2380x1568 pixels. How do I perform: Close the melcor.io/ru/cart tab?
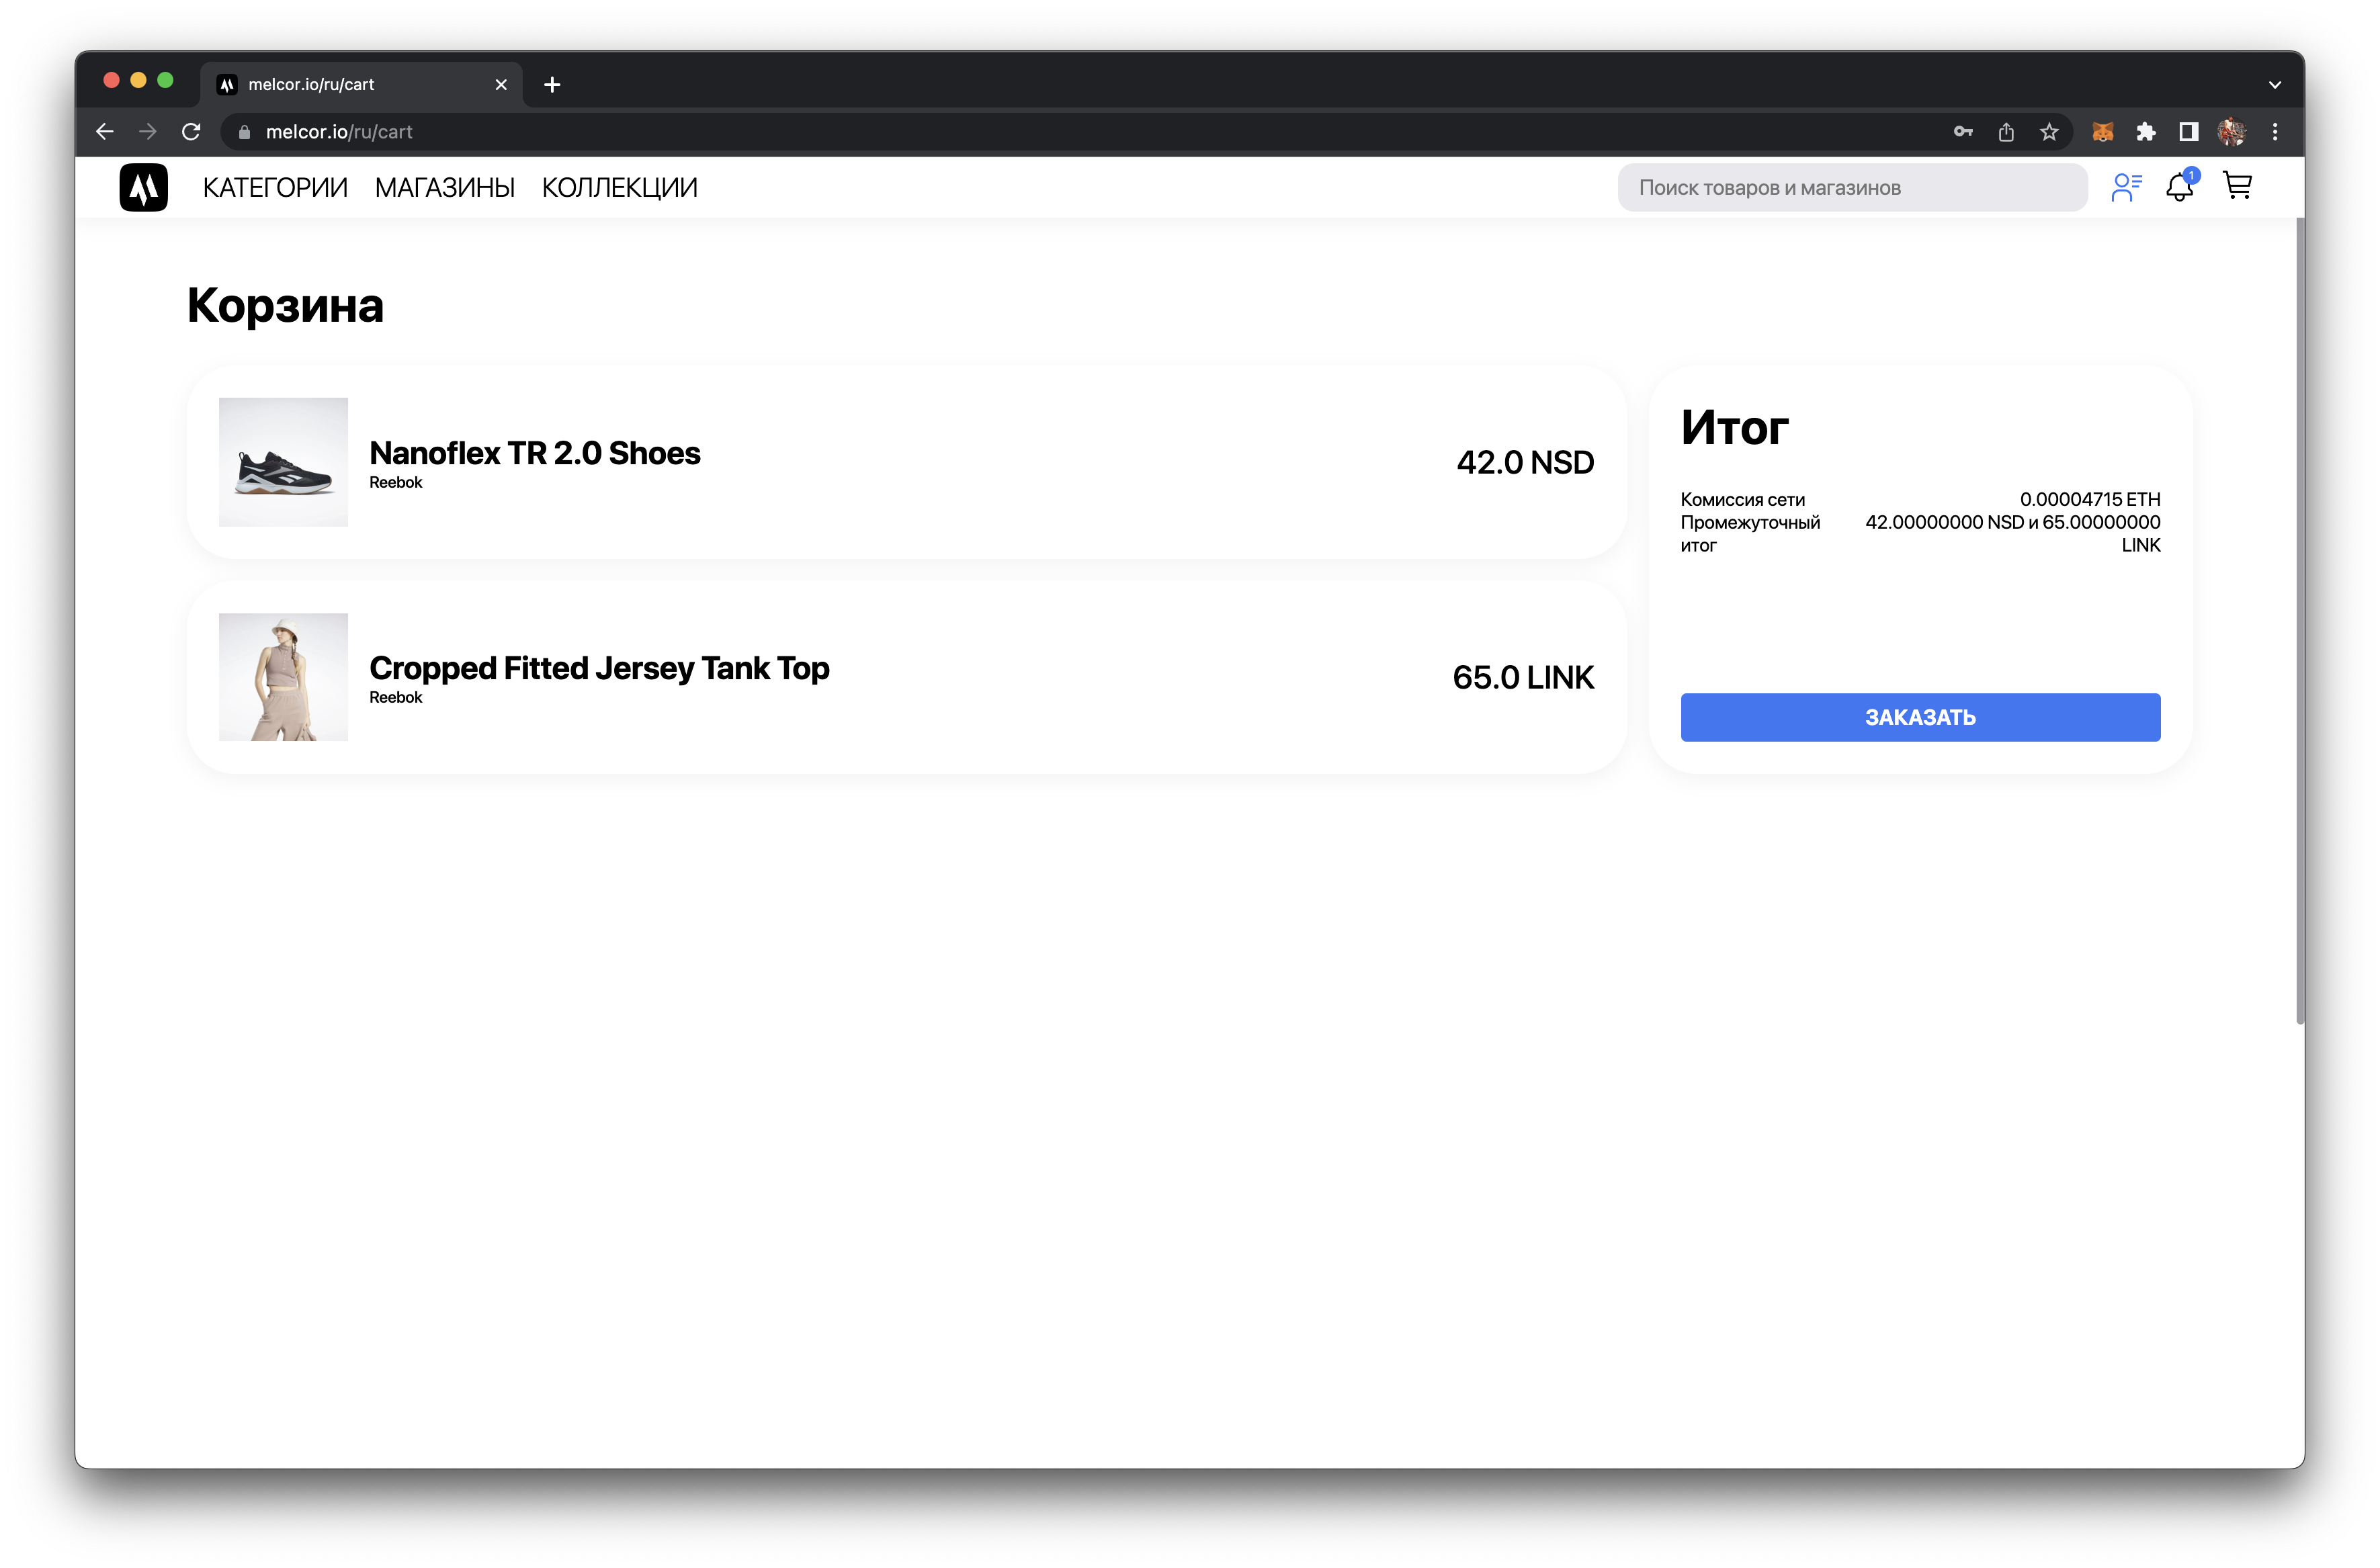[x=501, y=85]
